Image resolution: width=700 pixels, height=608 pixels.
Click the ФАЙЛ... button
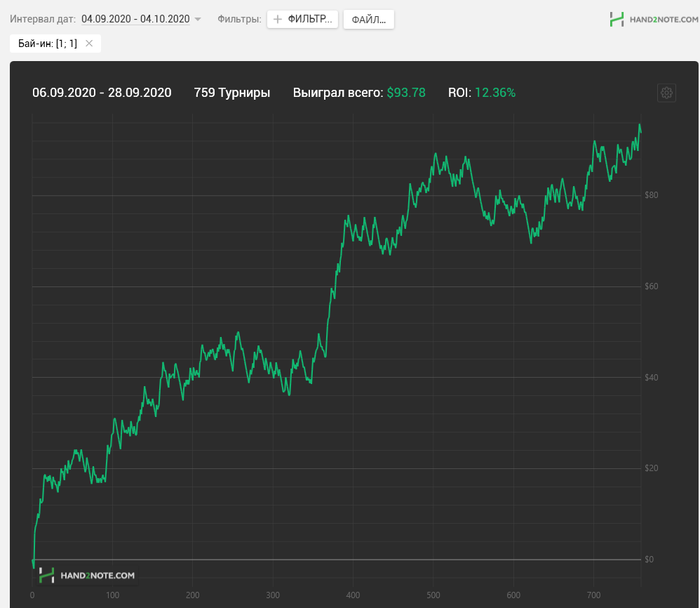(x=369, y=19)
